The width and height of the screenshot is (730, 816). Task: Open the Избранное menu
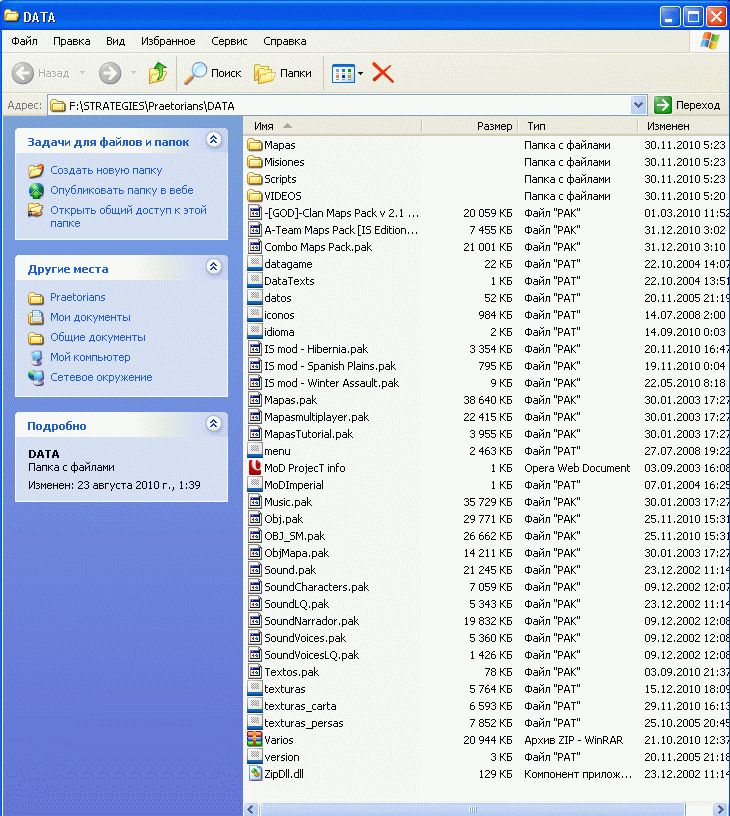(168, 41)
